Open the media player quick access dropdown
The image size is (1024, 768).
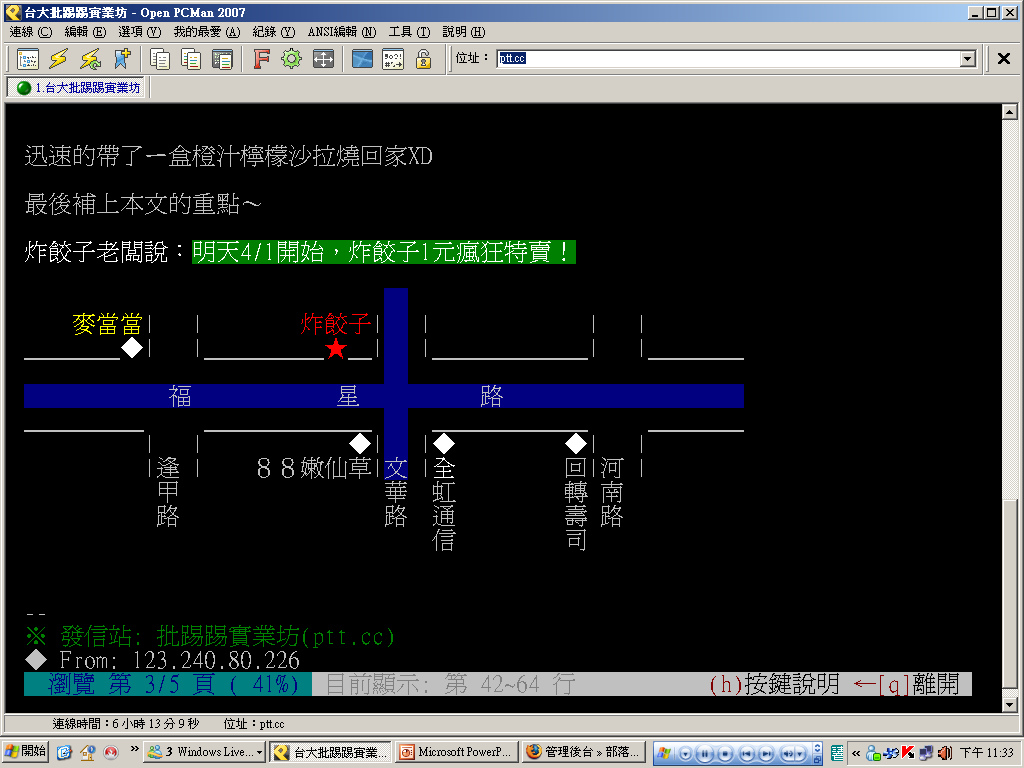(684, 753)
